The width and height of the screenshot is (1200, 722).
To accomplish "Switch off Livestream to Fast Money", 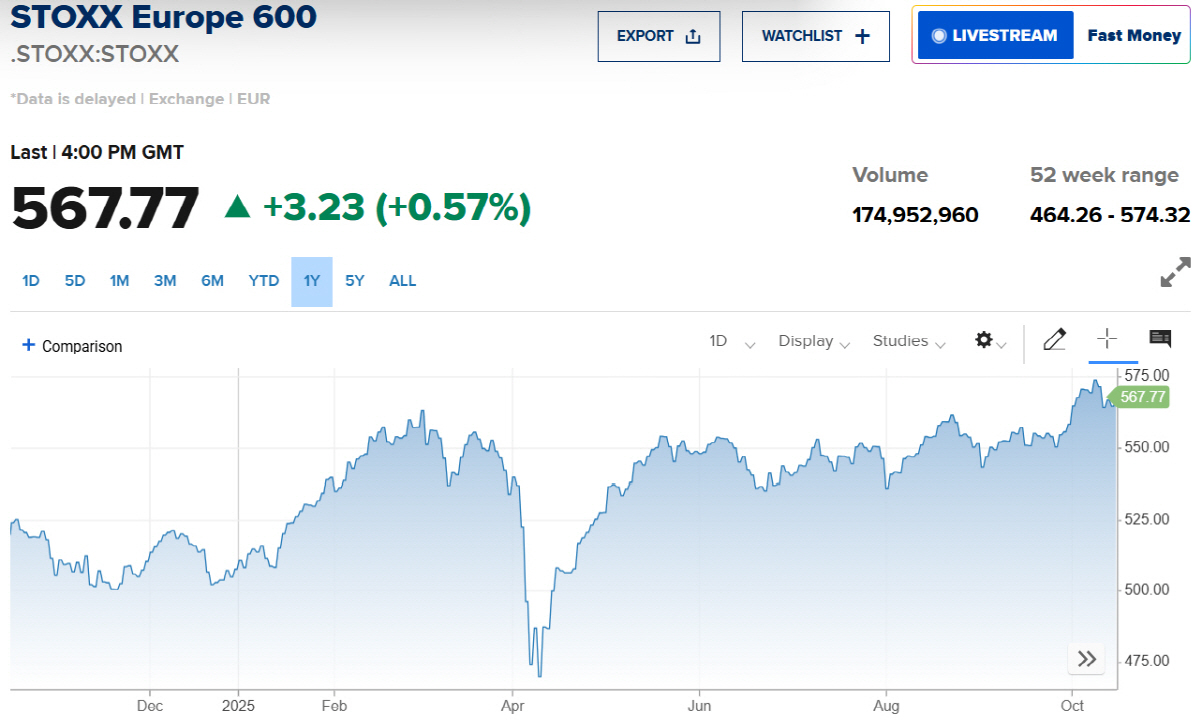I will click(x=1133, y=34).
